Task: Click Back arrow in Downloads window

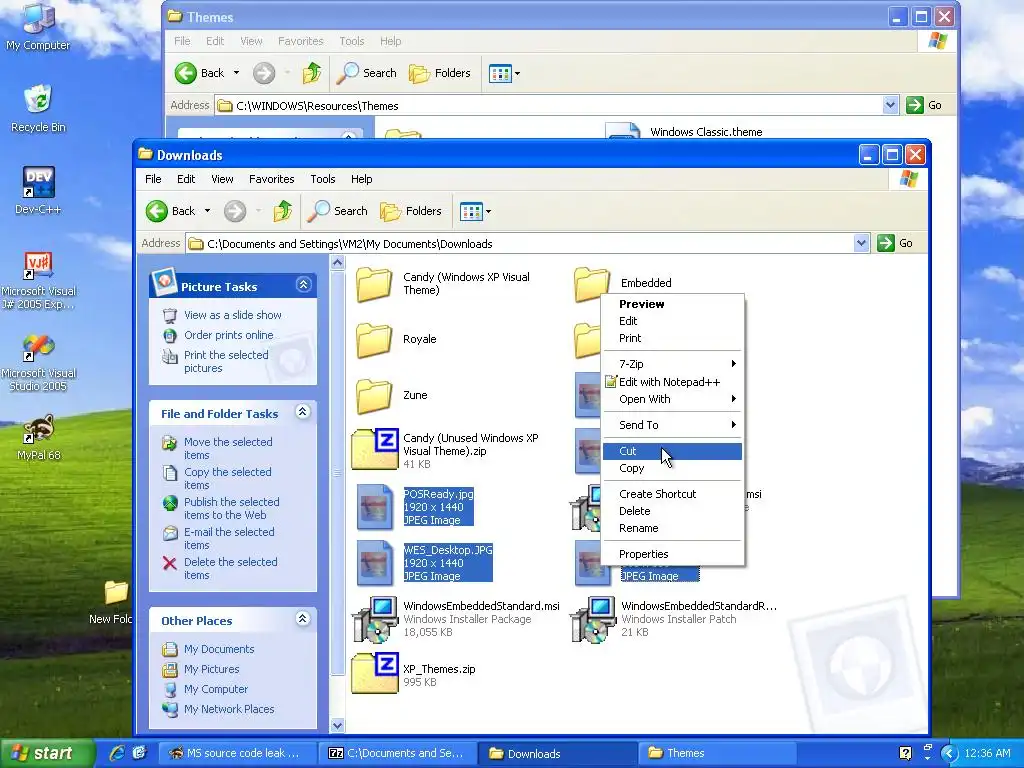Action: tap(157, 211)
